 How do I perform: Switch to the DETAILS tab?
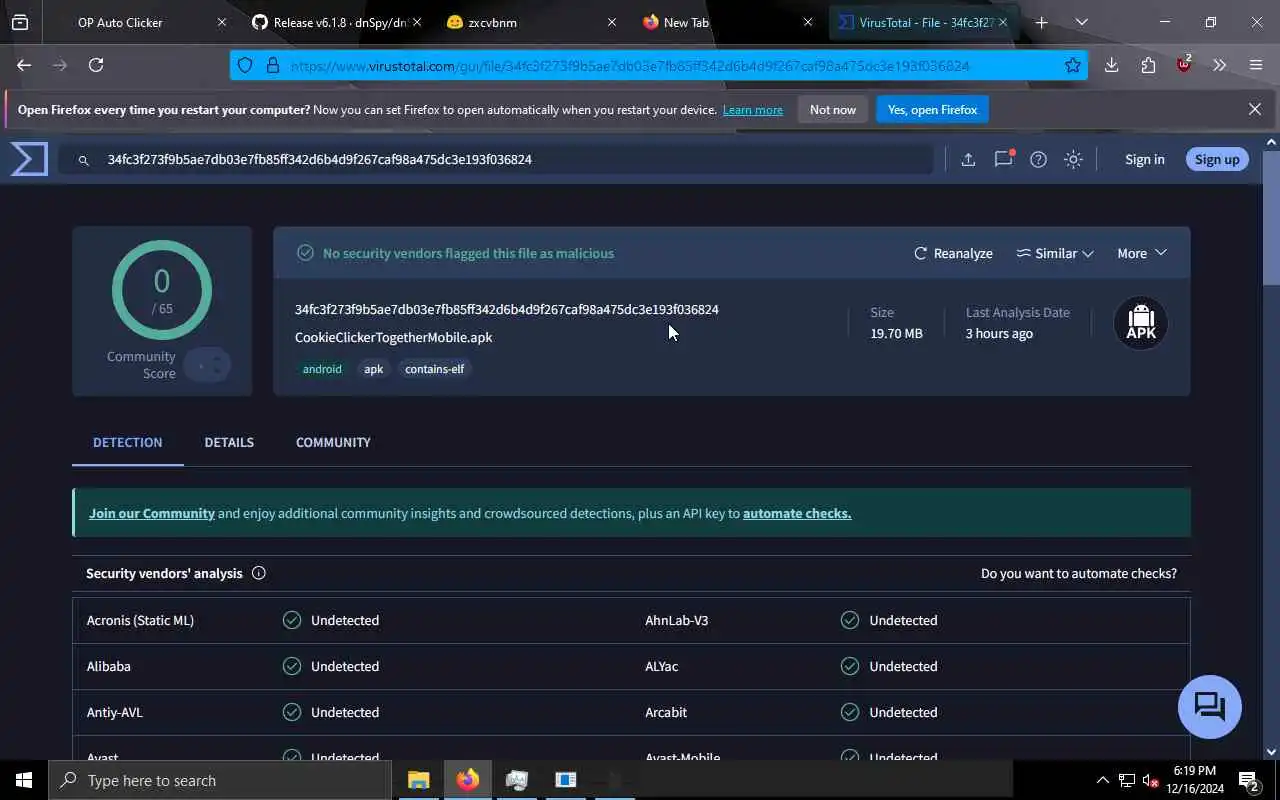point(229,442)
